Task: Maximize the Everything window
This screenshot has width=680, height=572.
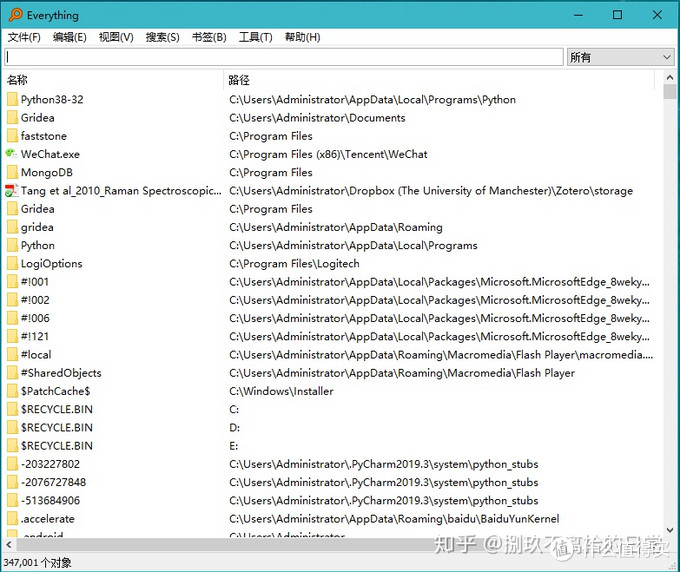Action: [617, 15]
